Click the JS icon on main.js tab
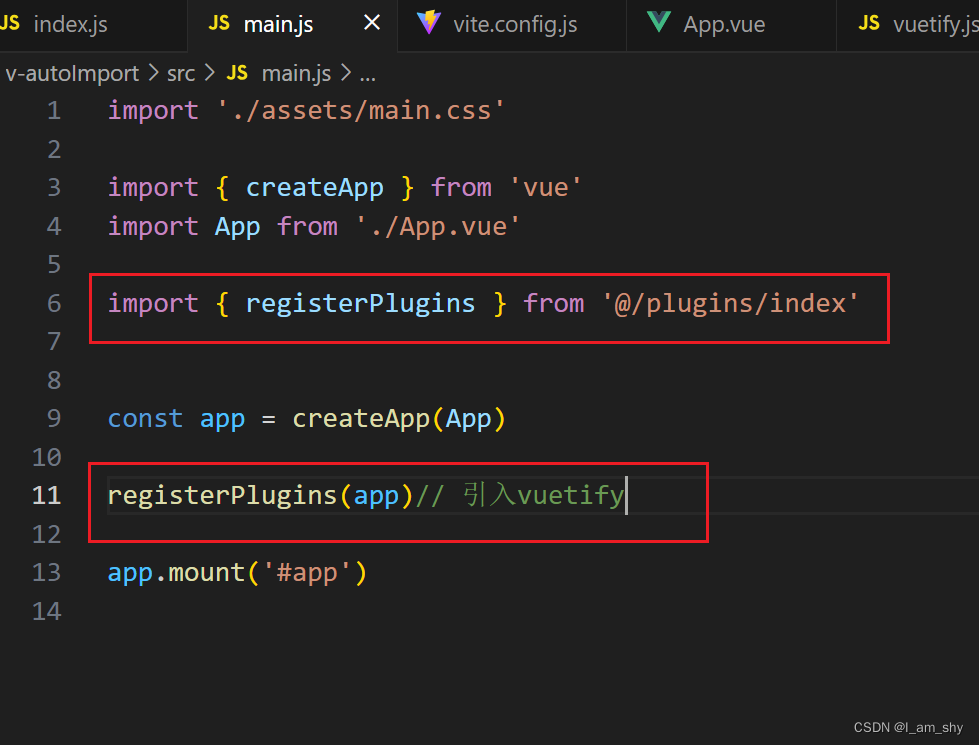 coord(219,24)
